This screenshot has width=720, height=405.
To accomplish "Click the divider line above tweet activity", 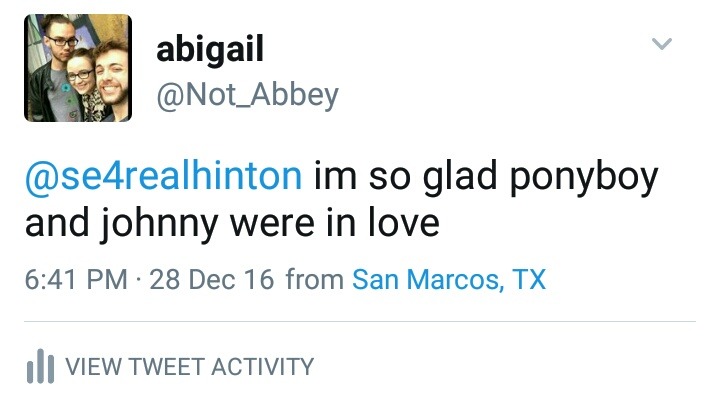I will [x=360, y=322].
